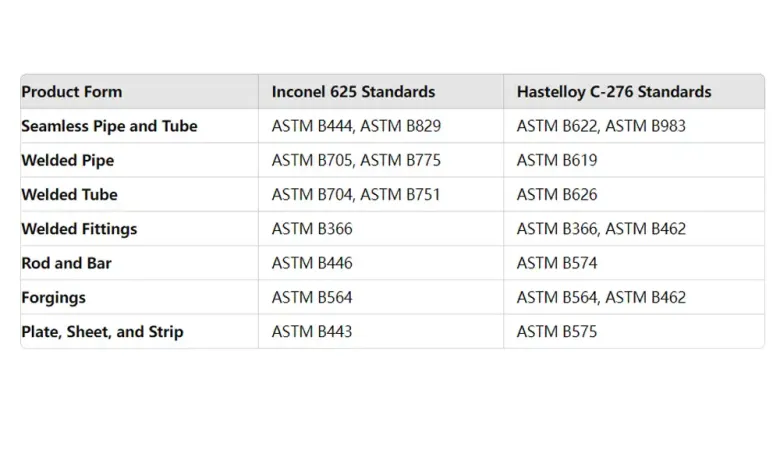The height and width of the screenshot is (468, 780).
Task: Select the "ASTM B619" Hastelloy cell
Action: 557,160
